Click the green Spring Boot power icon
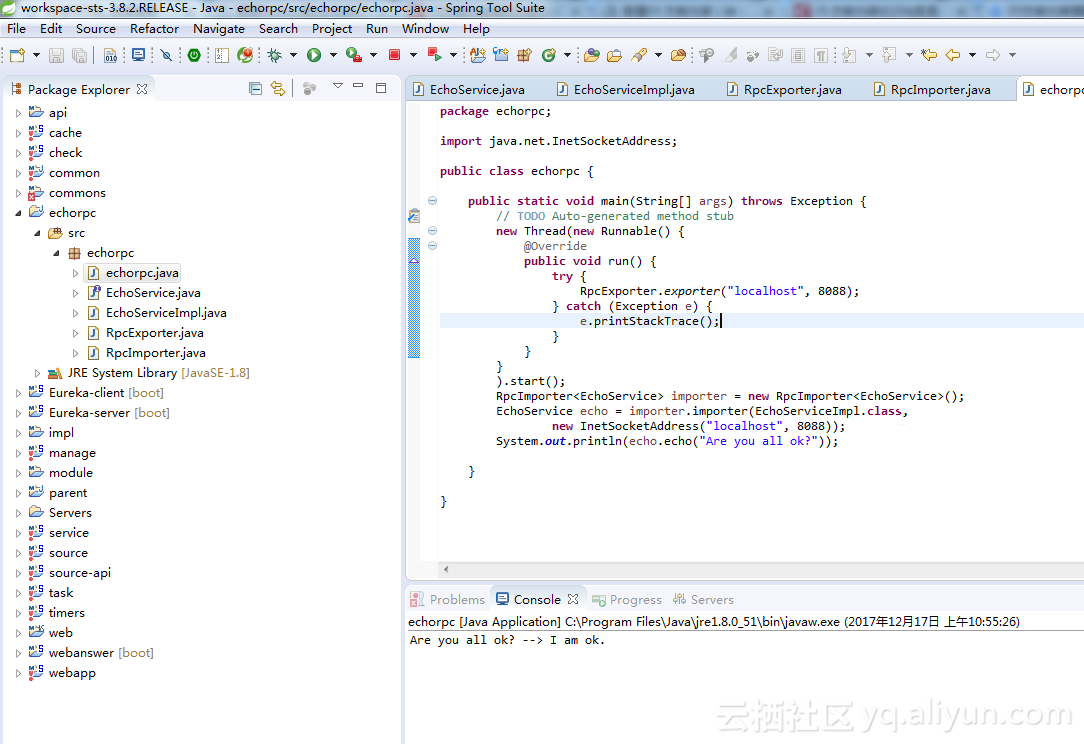 194,55
